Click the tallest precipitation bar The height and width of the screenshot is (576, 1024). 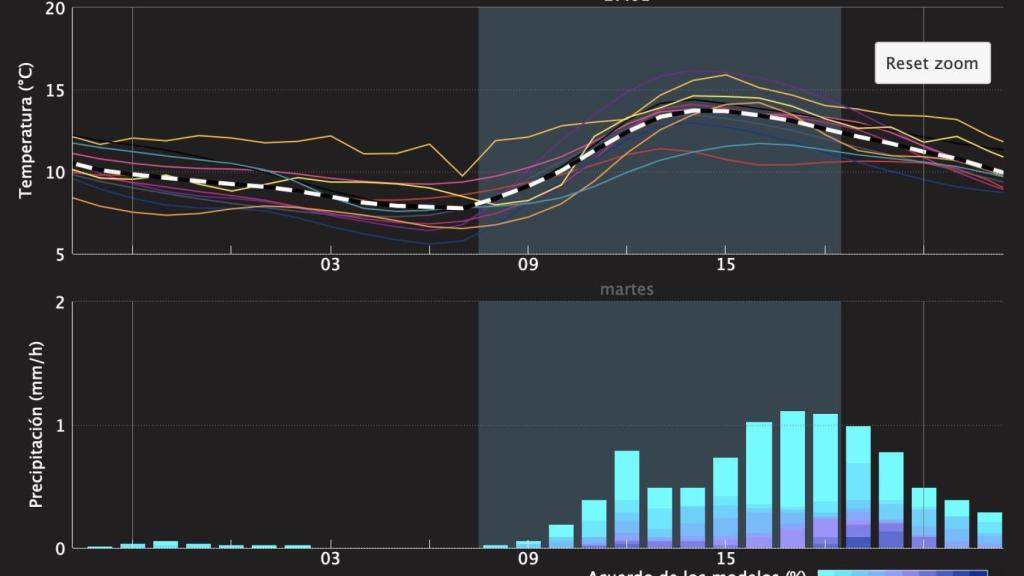pos(792,479)
